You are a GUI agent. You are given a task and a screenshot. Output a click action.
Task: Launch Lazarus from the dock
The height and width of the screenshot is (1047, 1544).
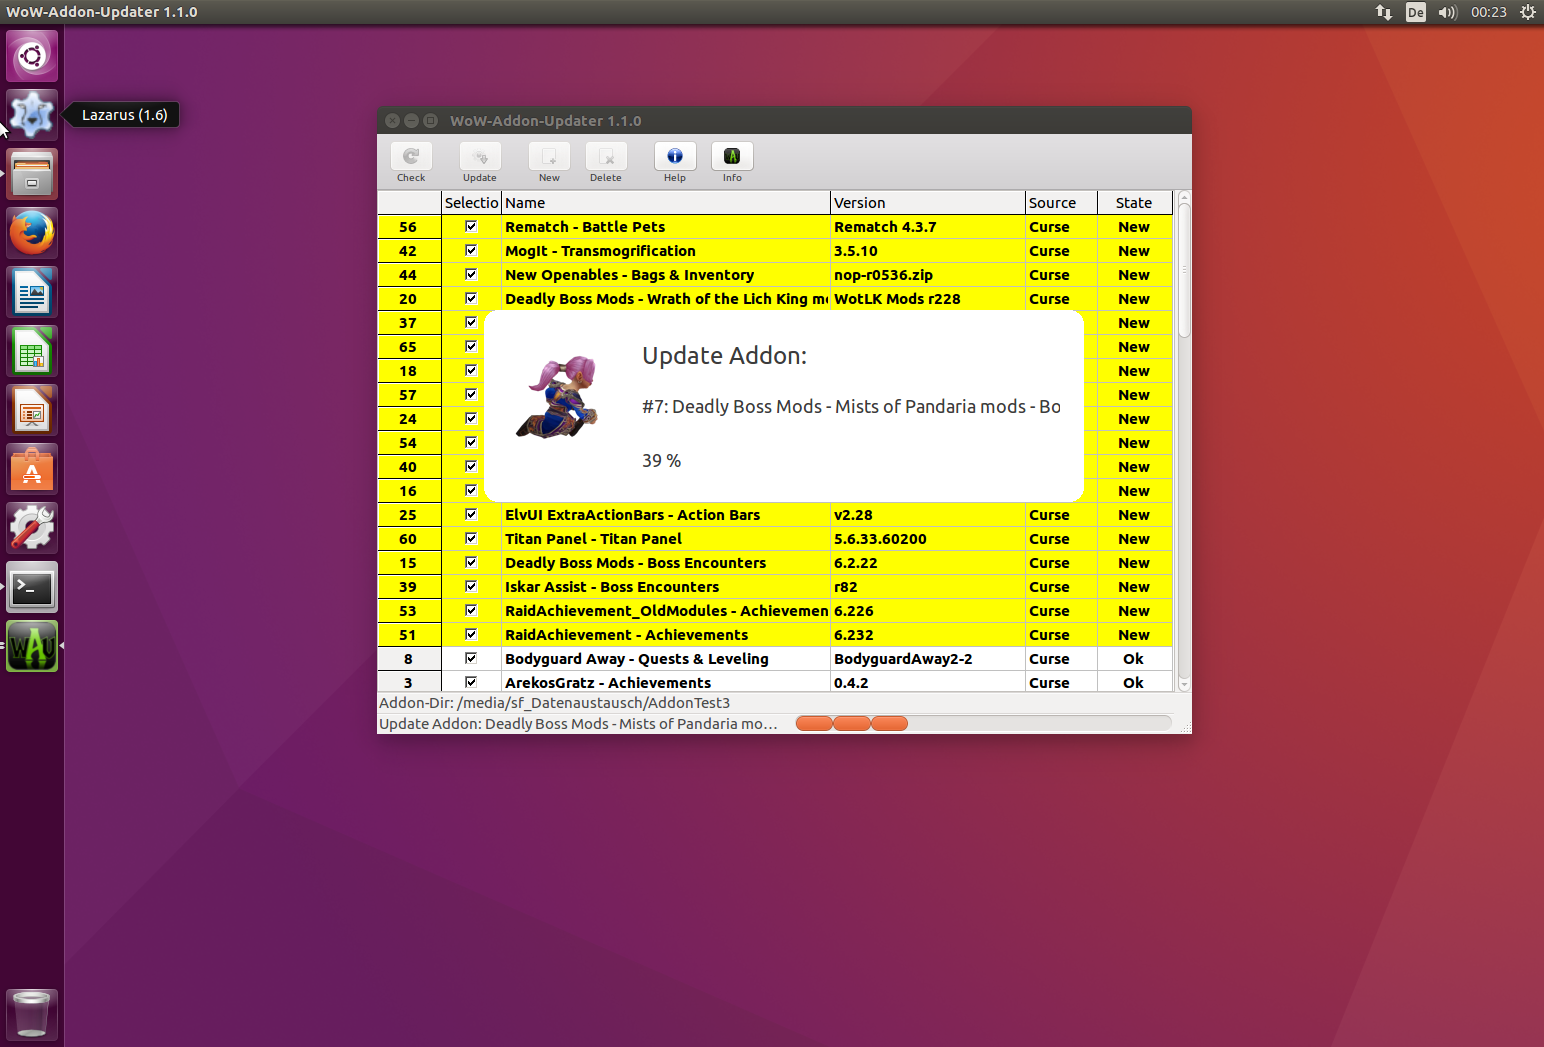tap(32, 115)
